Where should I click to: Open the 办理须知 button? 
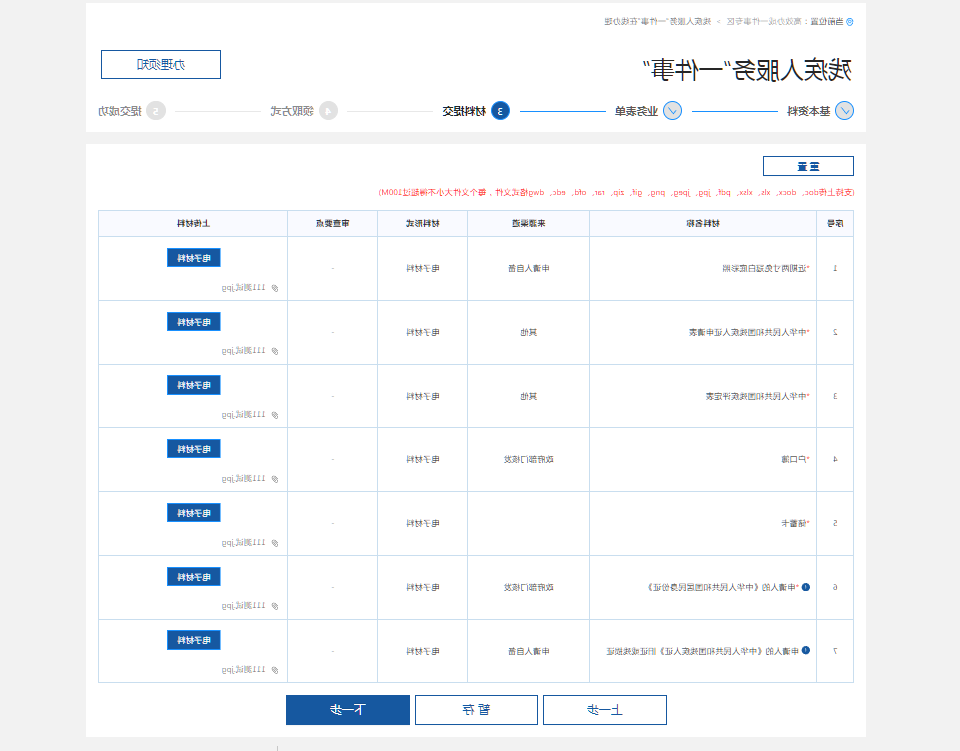tap(160, 64)
